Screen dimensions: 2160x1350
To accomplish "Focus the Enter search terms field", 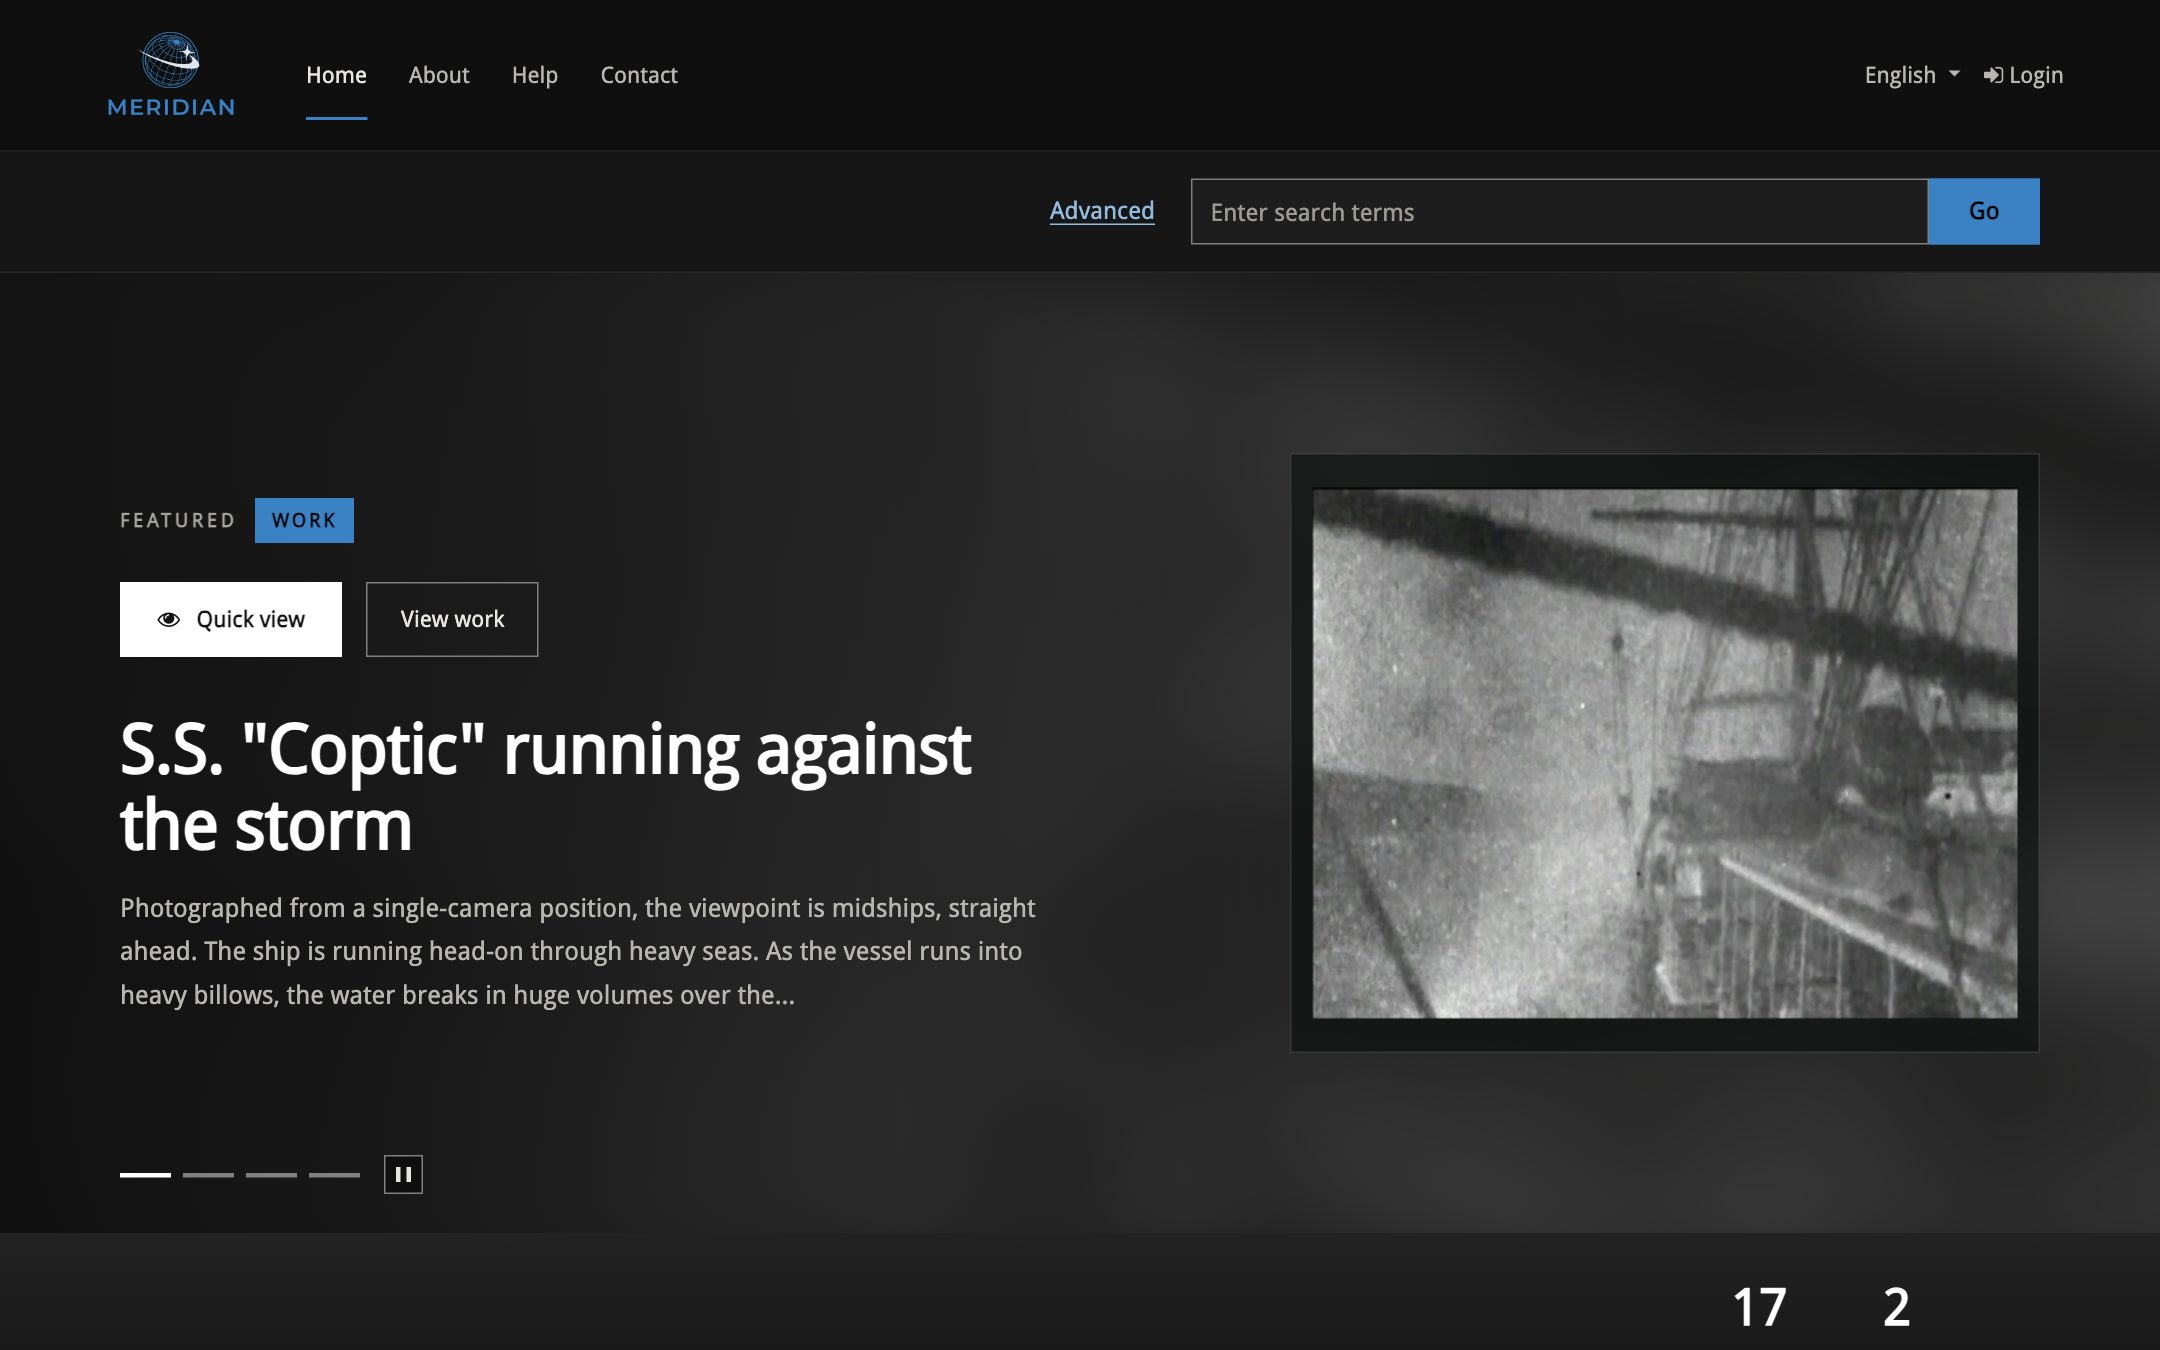I will 1559,212.
